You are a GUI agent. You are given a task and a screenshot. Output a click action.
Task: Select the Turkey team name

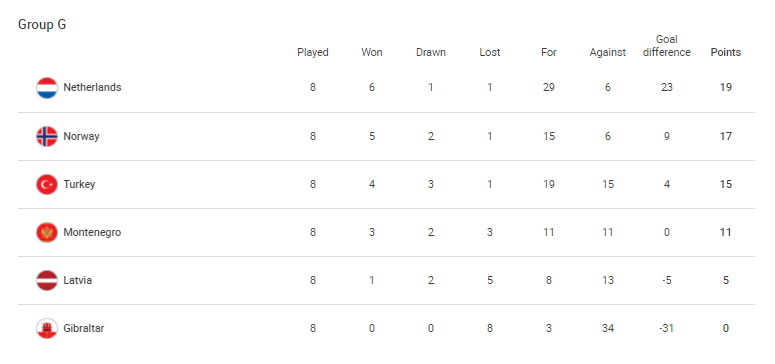pos(79,184)
